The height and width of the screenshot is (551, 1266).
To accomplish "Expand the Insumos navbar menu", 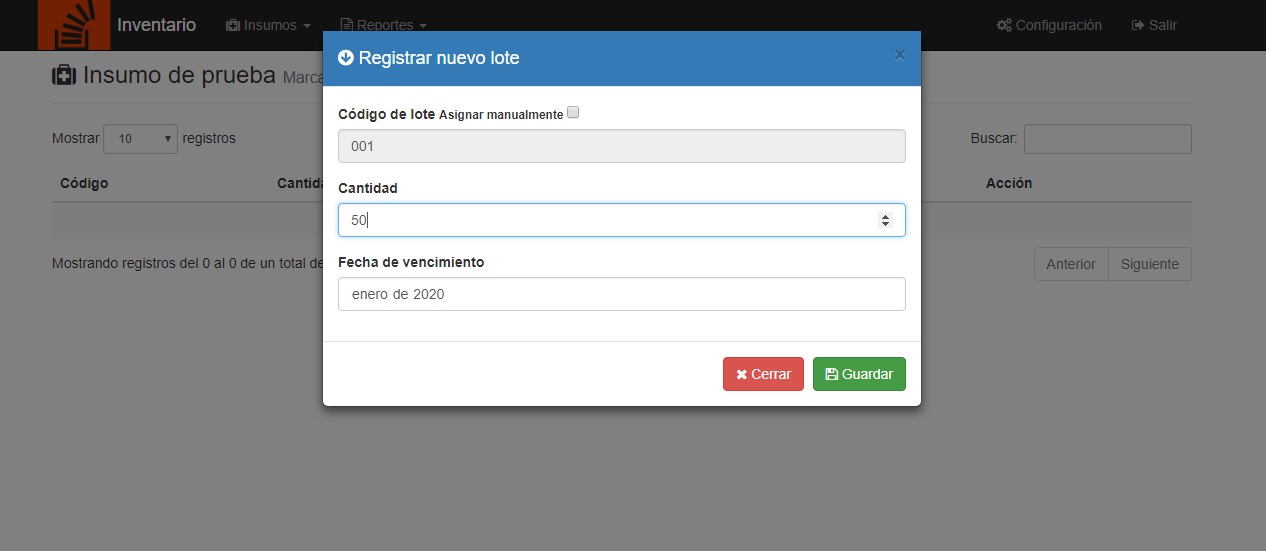I will coord(268,25).
